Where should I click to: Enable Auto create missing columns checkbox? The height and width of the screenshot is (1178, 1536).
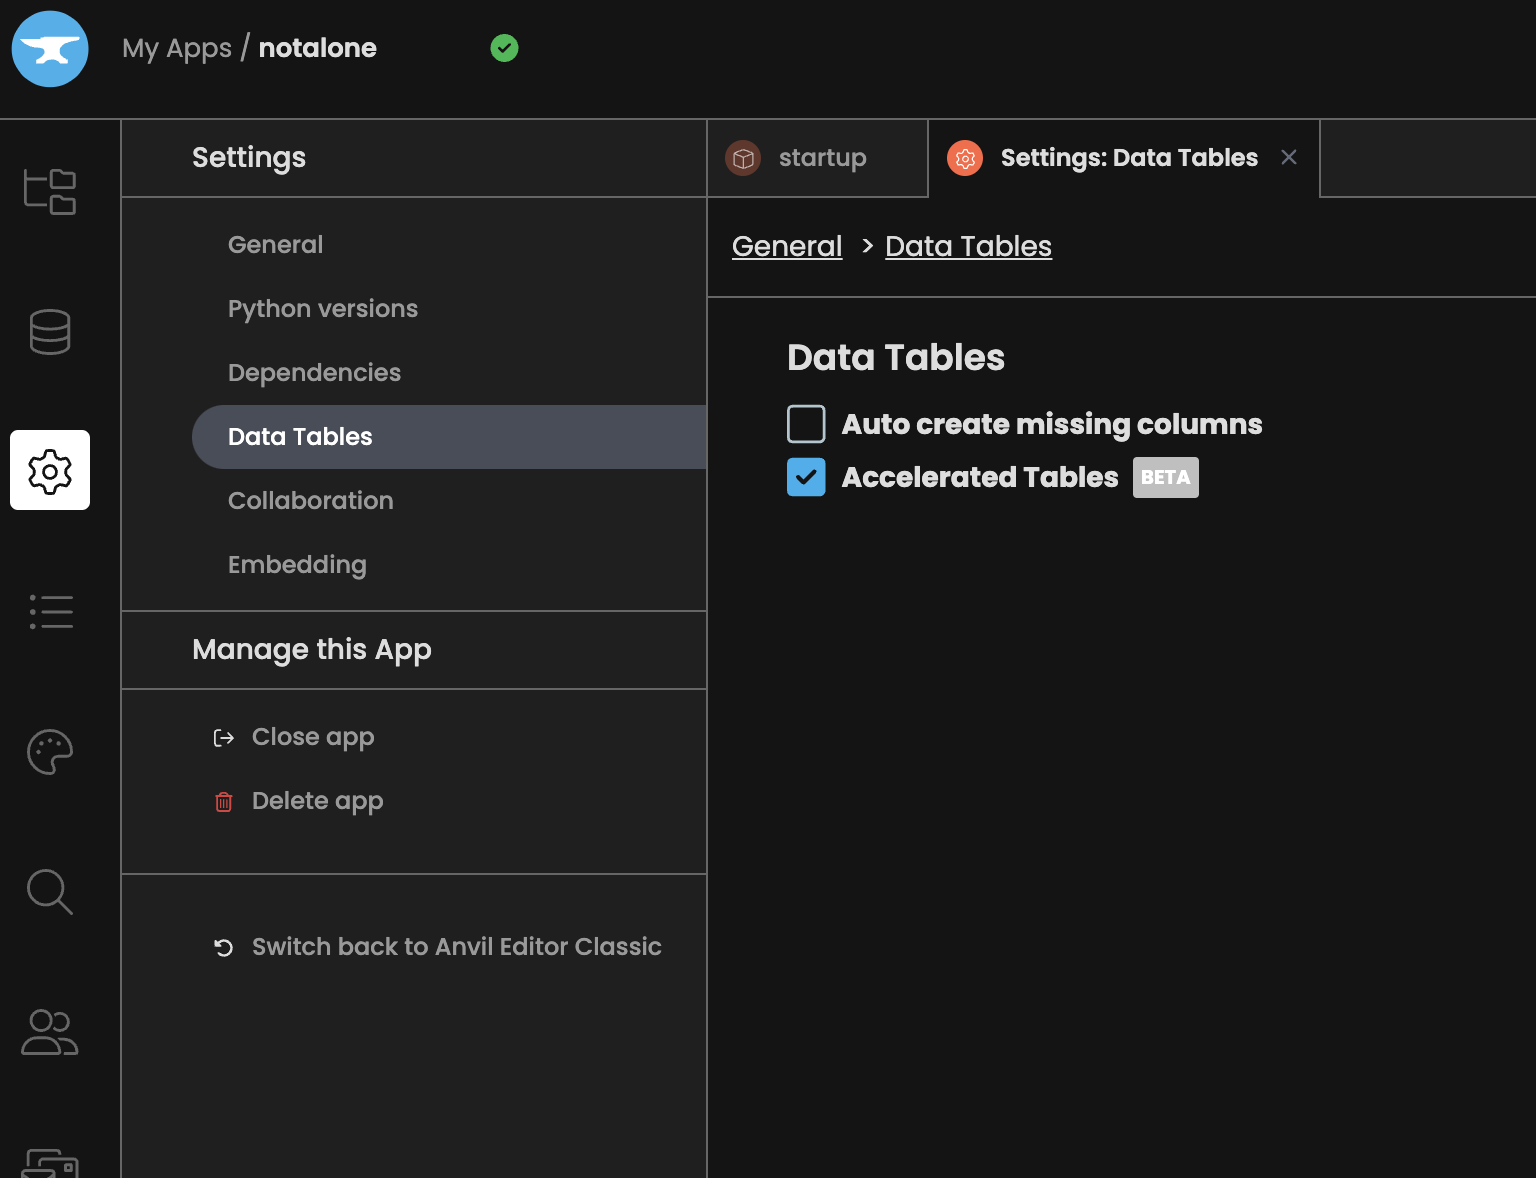tap(806, 424)
